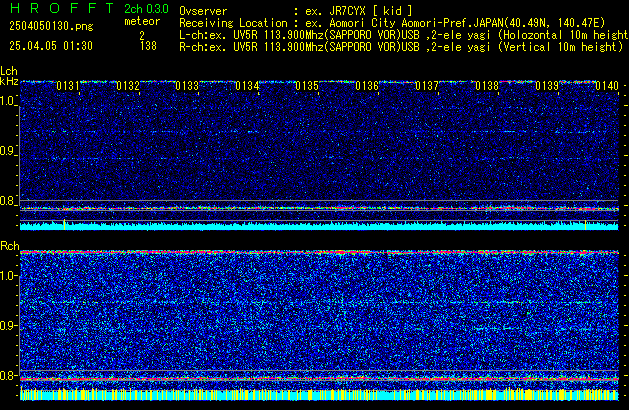Click the L-ch receiver description line
The width and height of the screenshot is (629, 410).
click(404, 35)
